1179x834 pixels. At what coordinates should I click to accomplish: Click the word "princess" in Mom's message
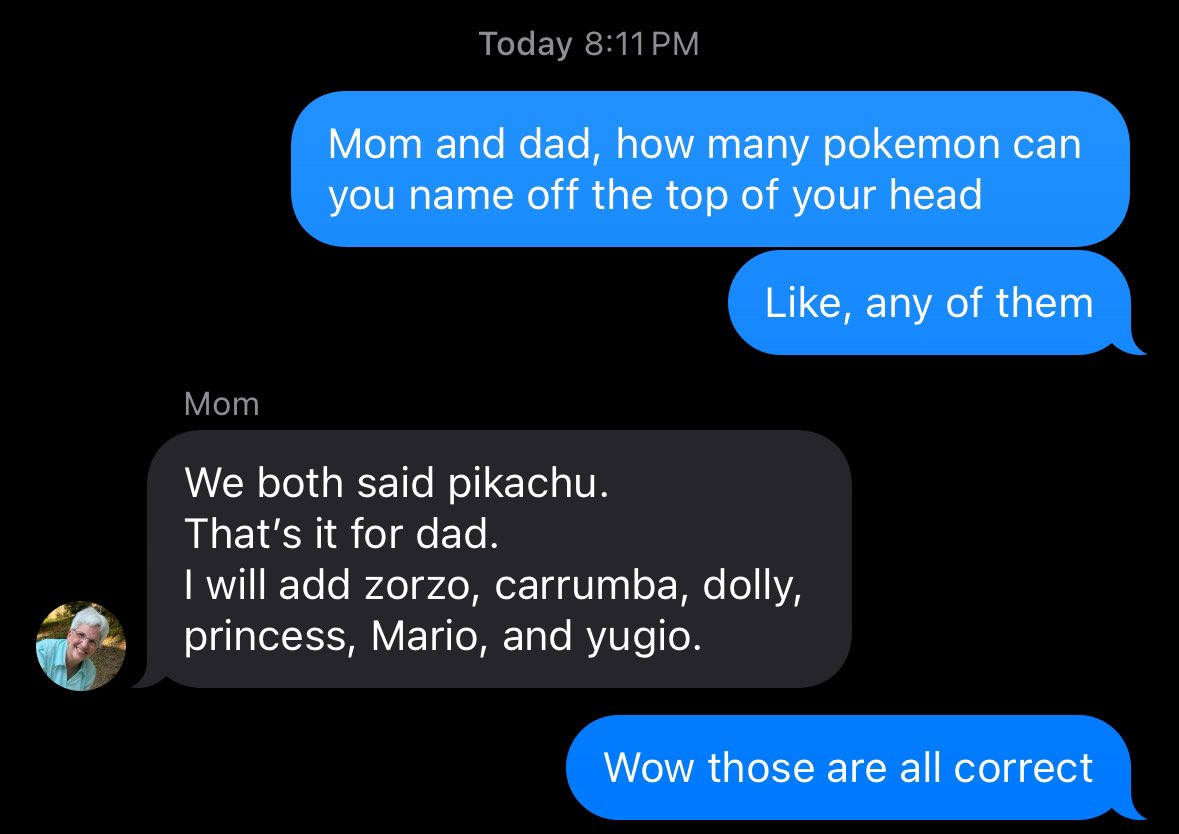(x=265, y=638)
